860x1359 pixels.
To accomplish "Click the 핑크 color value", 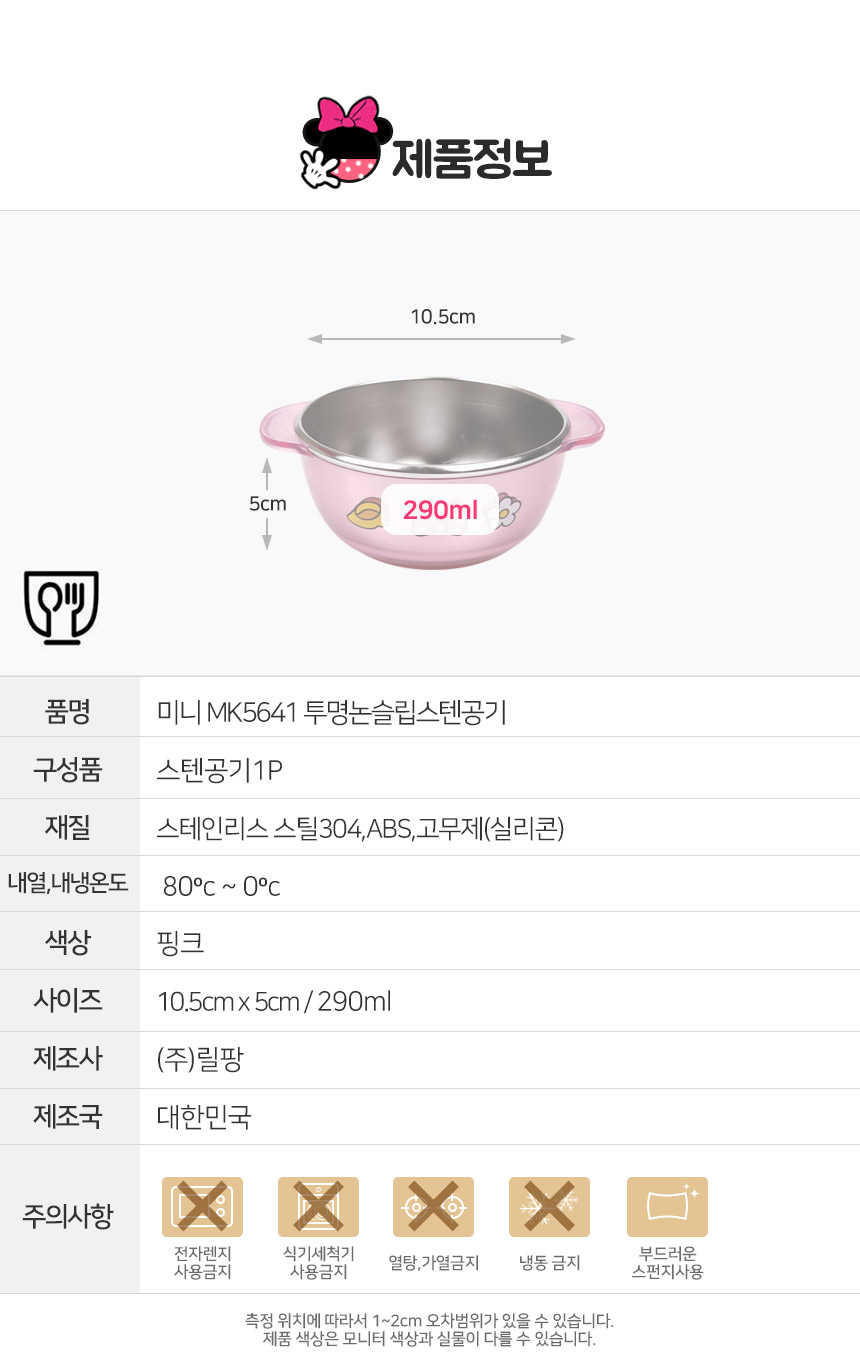I will [x=180, y=943].
